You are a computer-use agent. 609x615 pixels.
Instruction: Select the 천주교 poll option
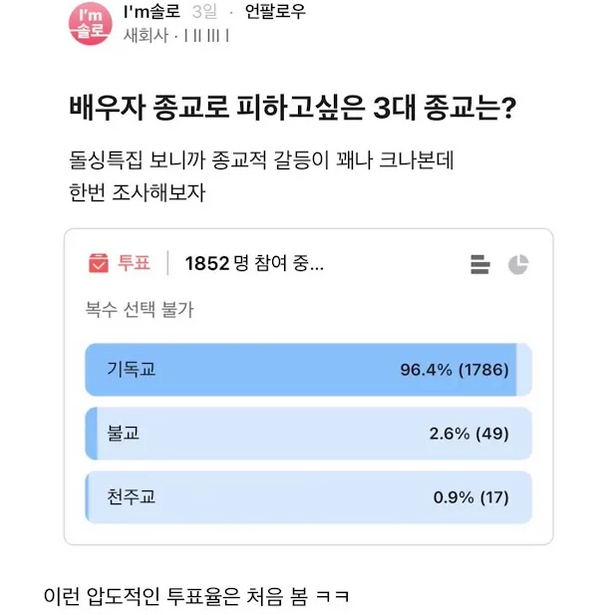132,497
